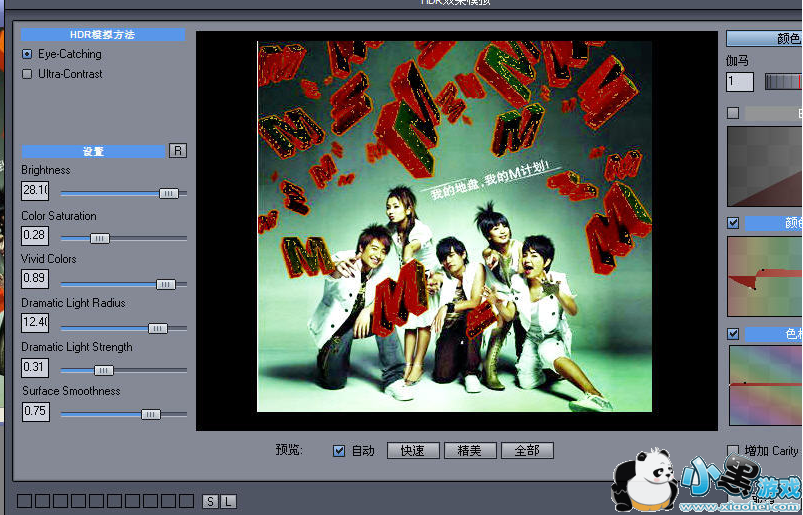Screen dimensions: 803x515
Task: Click the L load preset button
Action: (x=228, y=501)
